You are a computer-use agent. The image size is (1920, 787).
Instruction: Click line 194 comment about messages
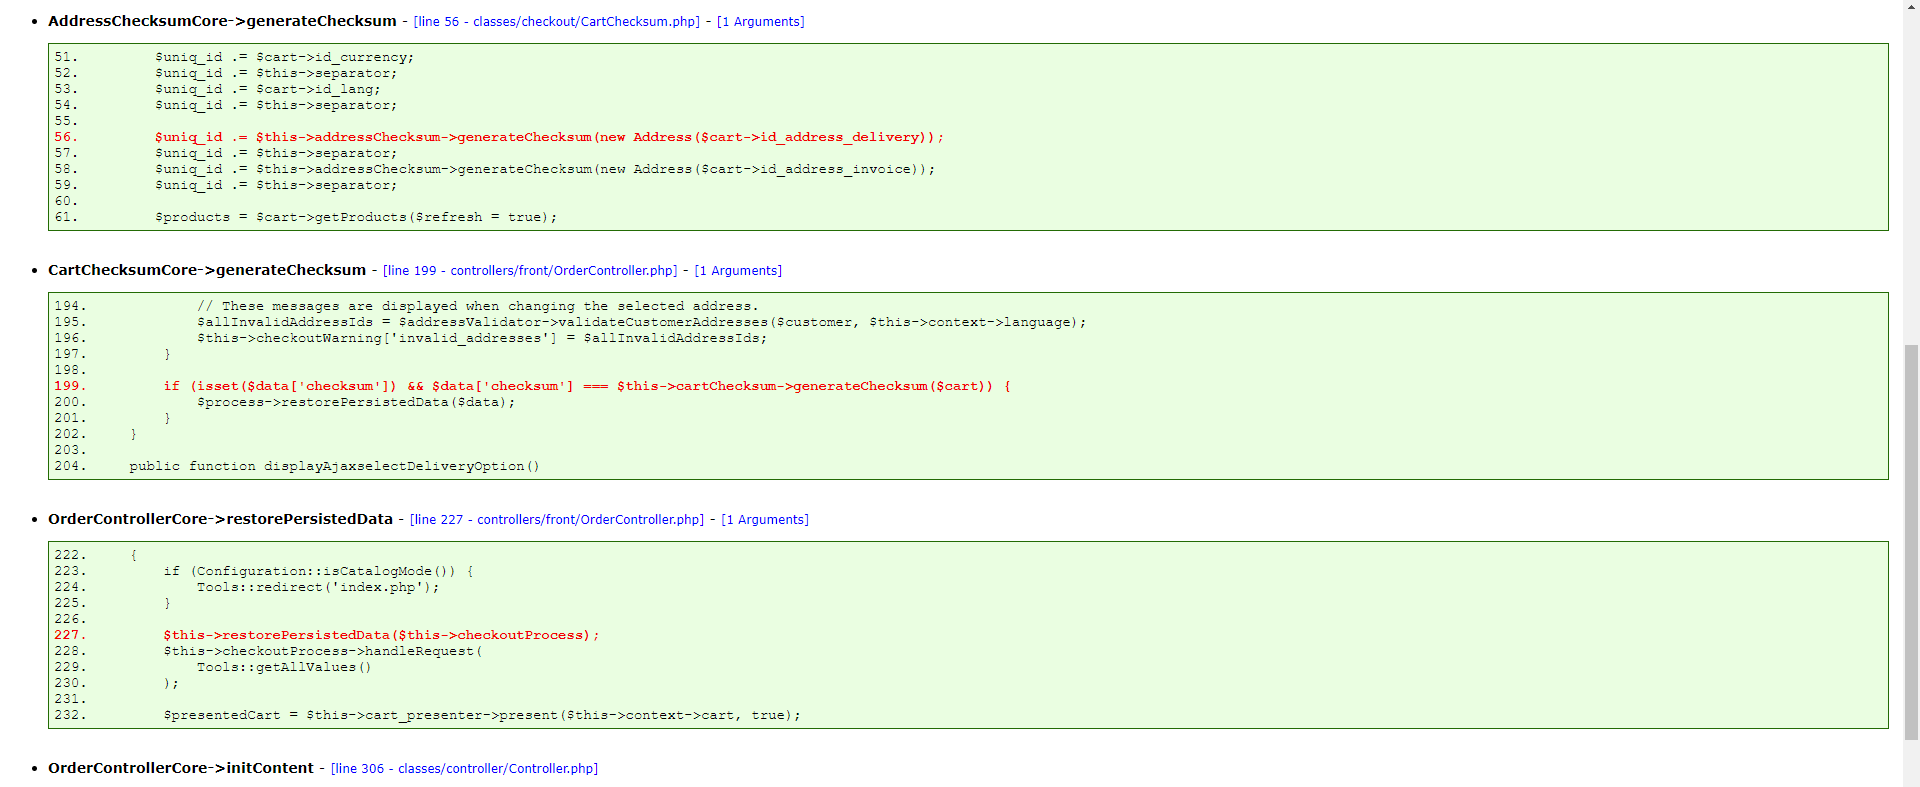point(478,306)
